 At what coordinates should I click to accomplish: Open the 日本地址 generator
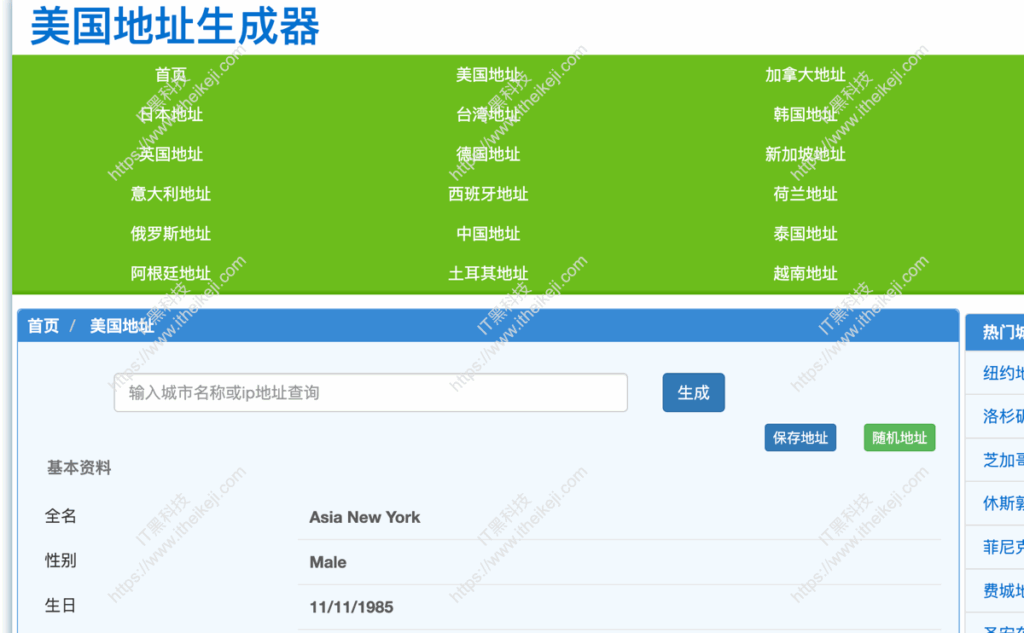pyautogui.click(x=169, y=114)
